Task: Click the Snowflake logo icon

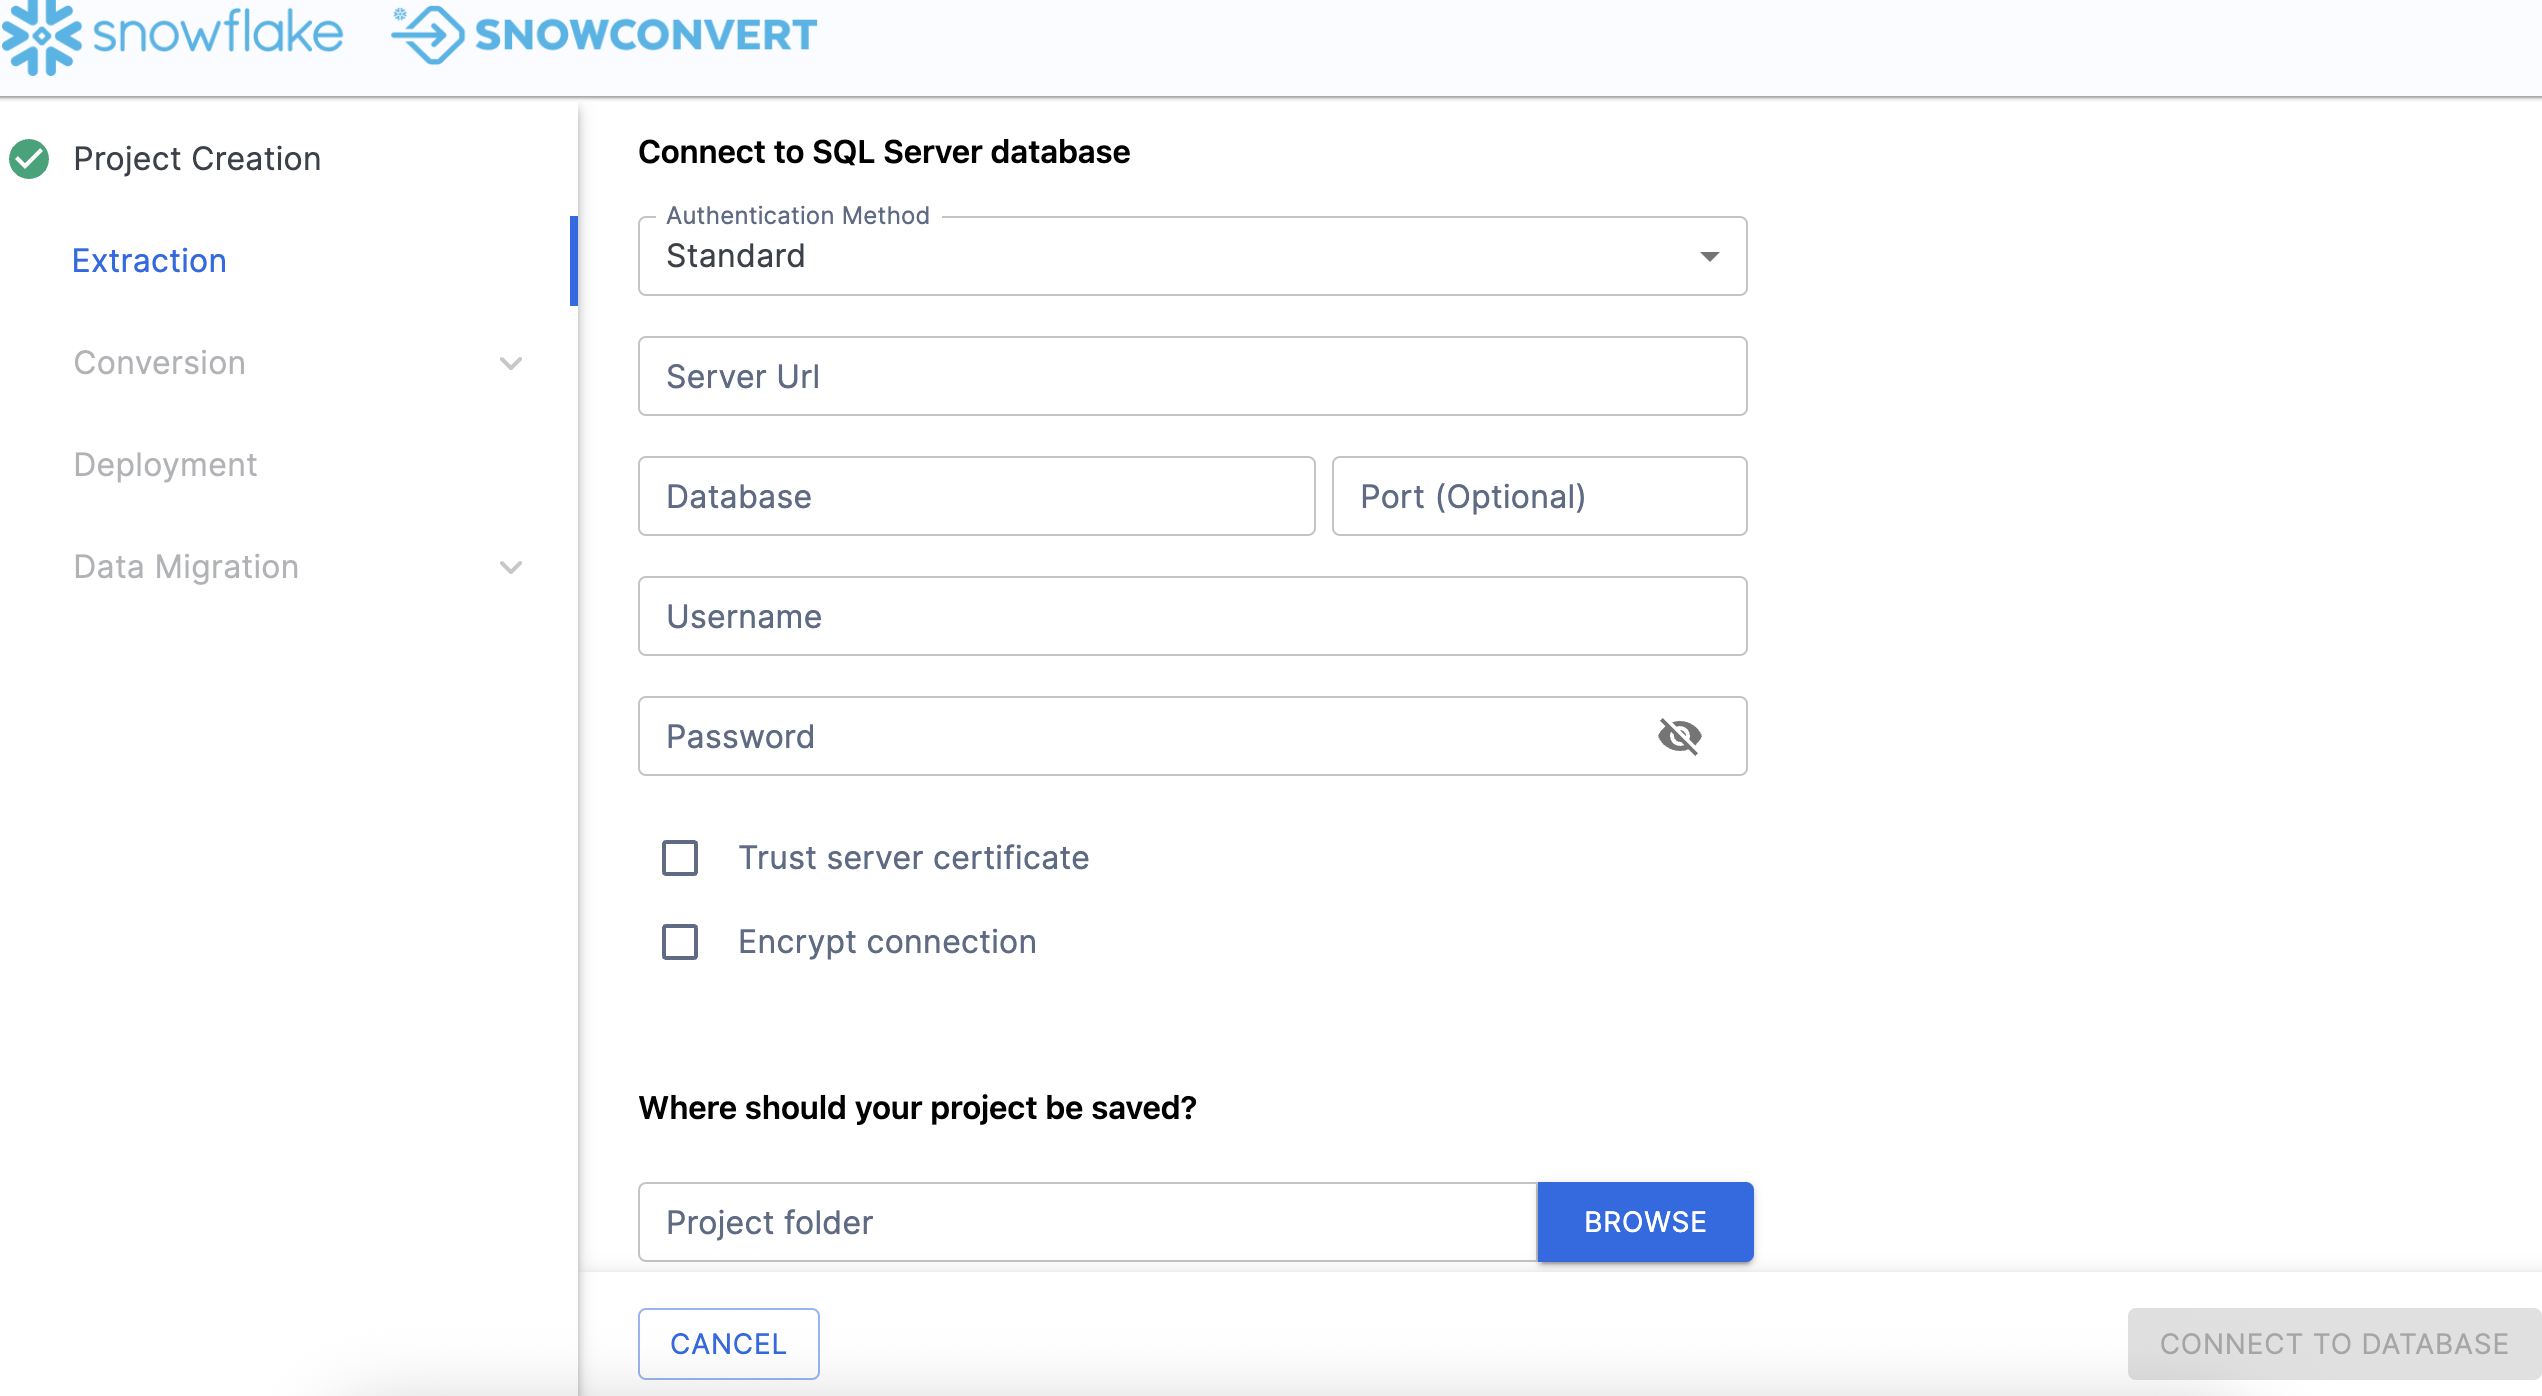Action: tap(40, 36)
